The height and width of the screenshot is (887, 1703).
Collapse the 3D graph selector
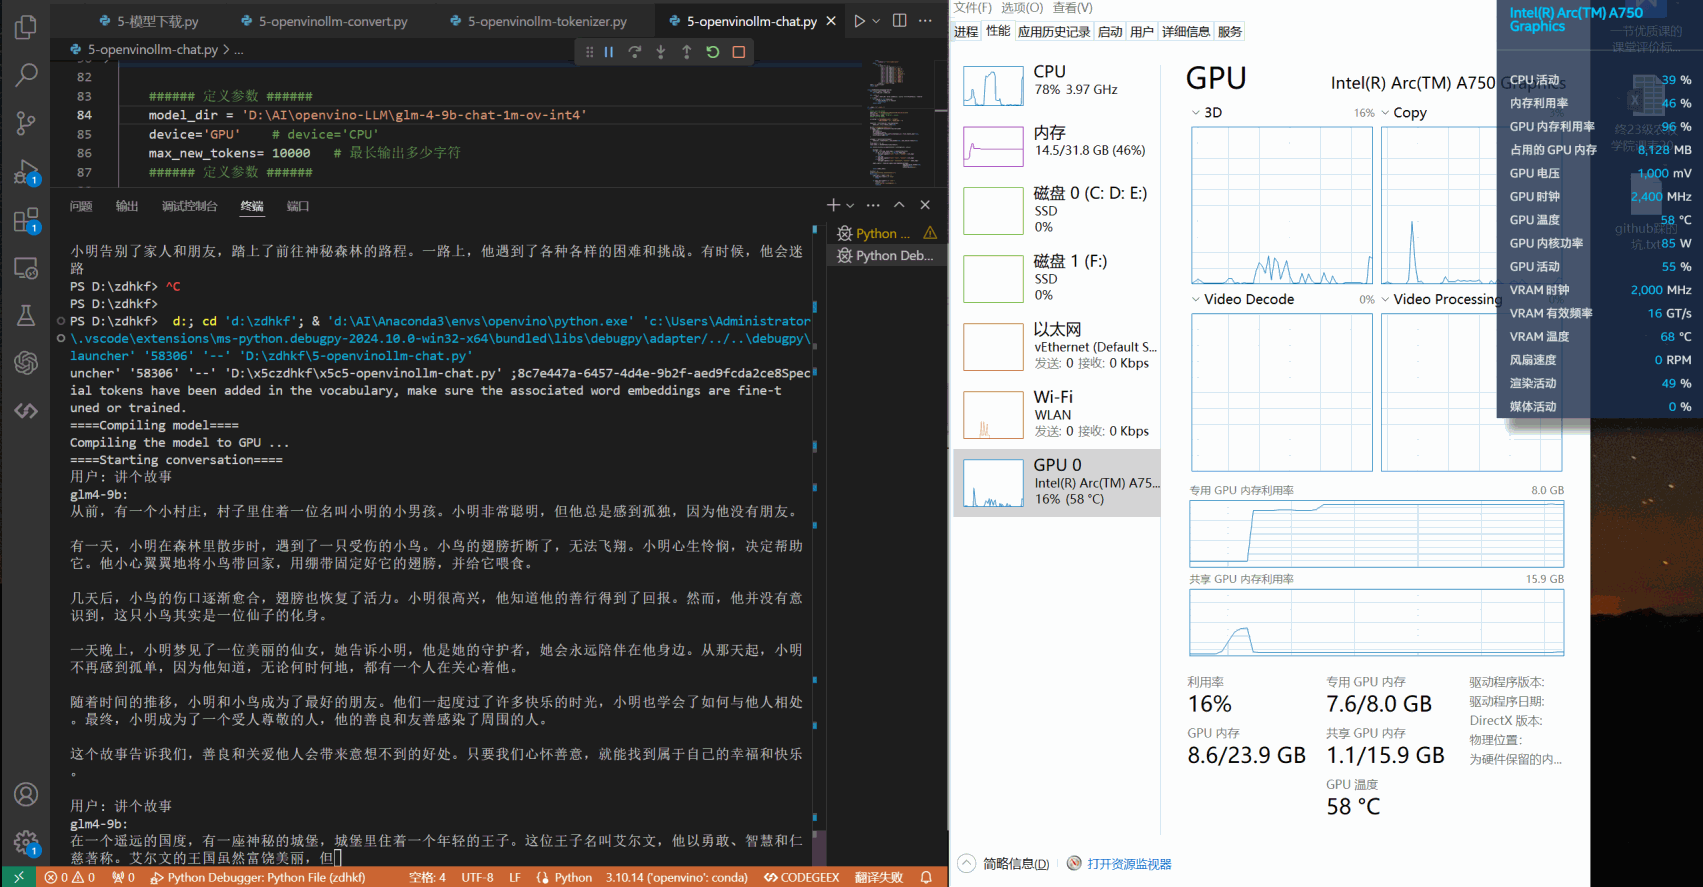tap(1196, 113)
